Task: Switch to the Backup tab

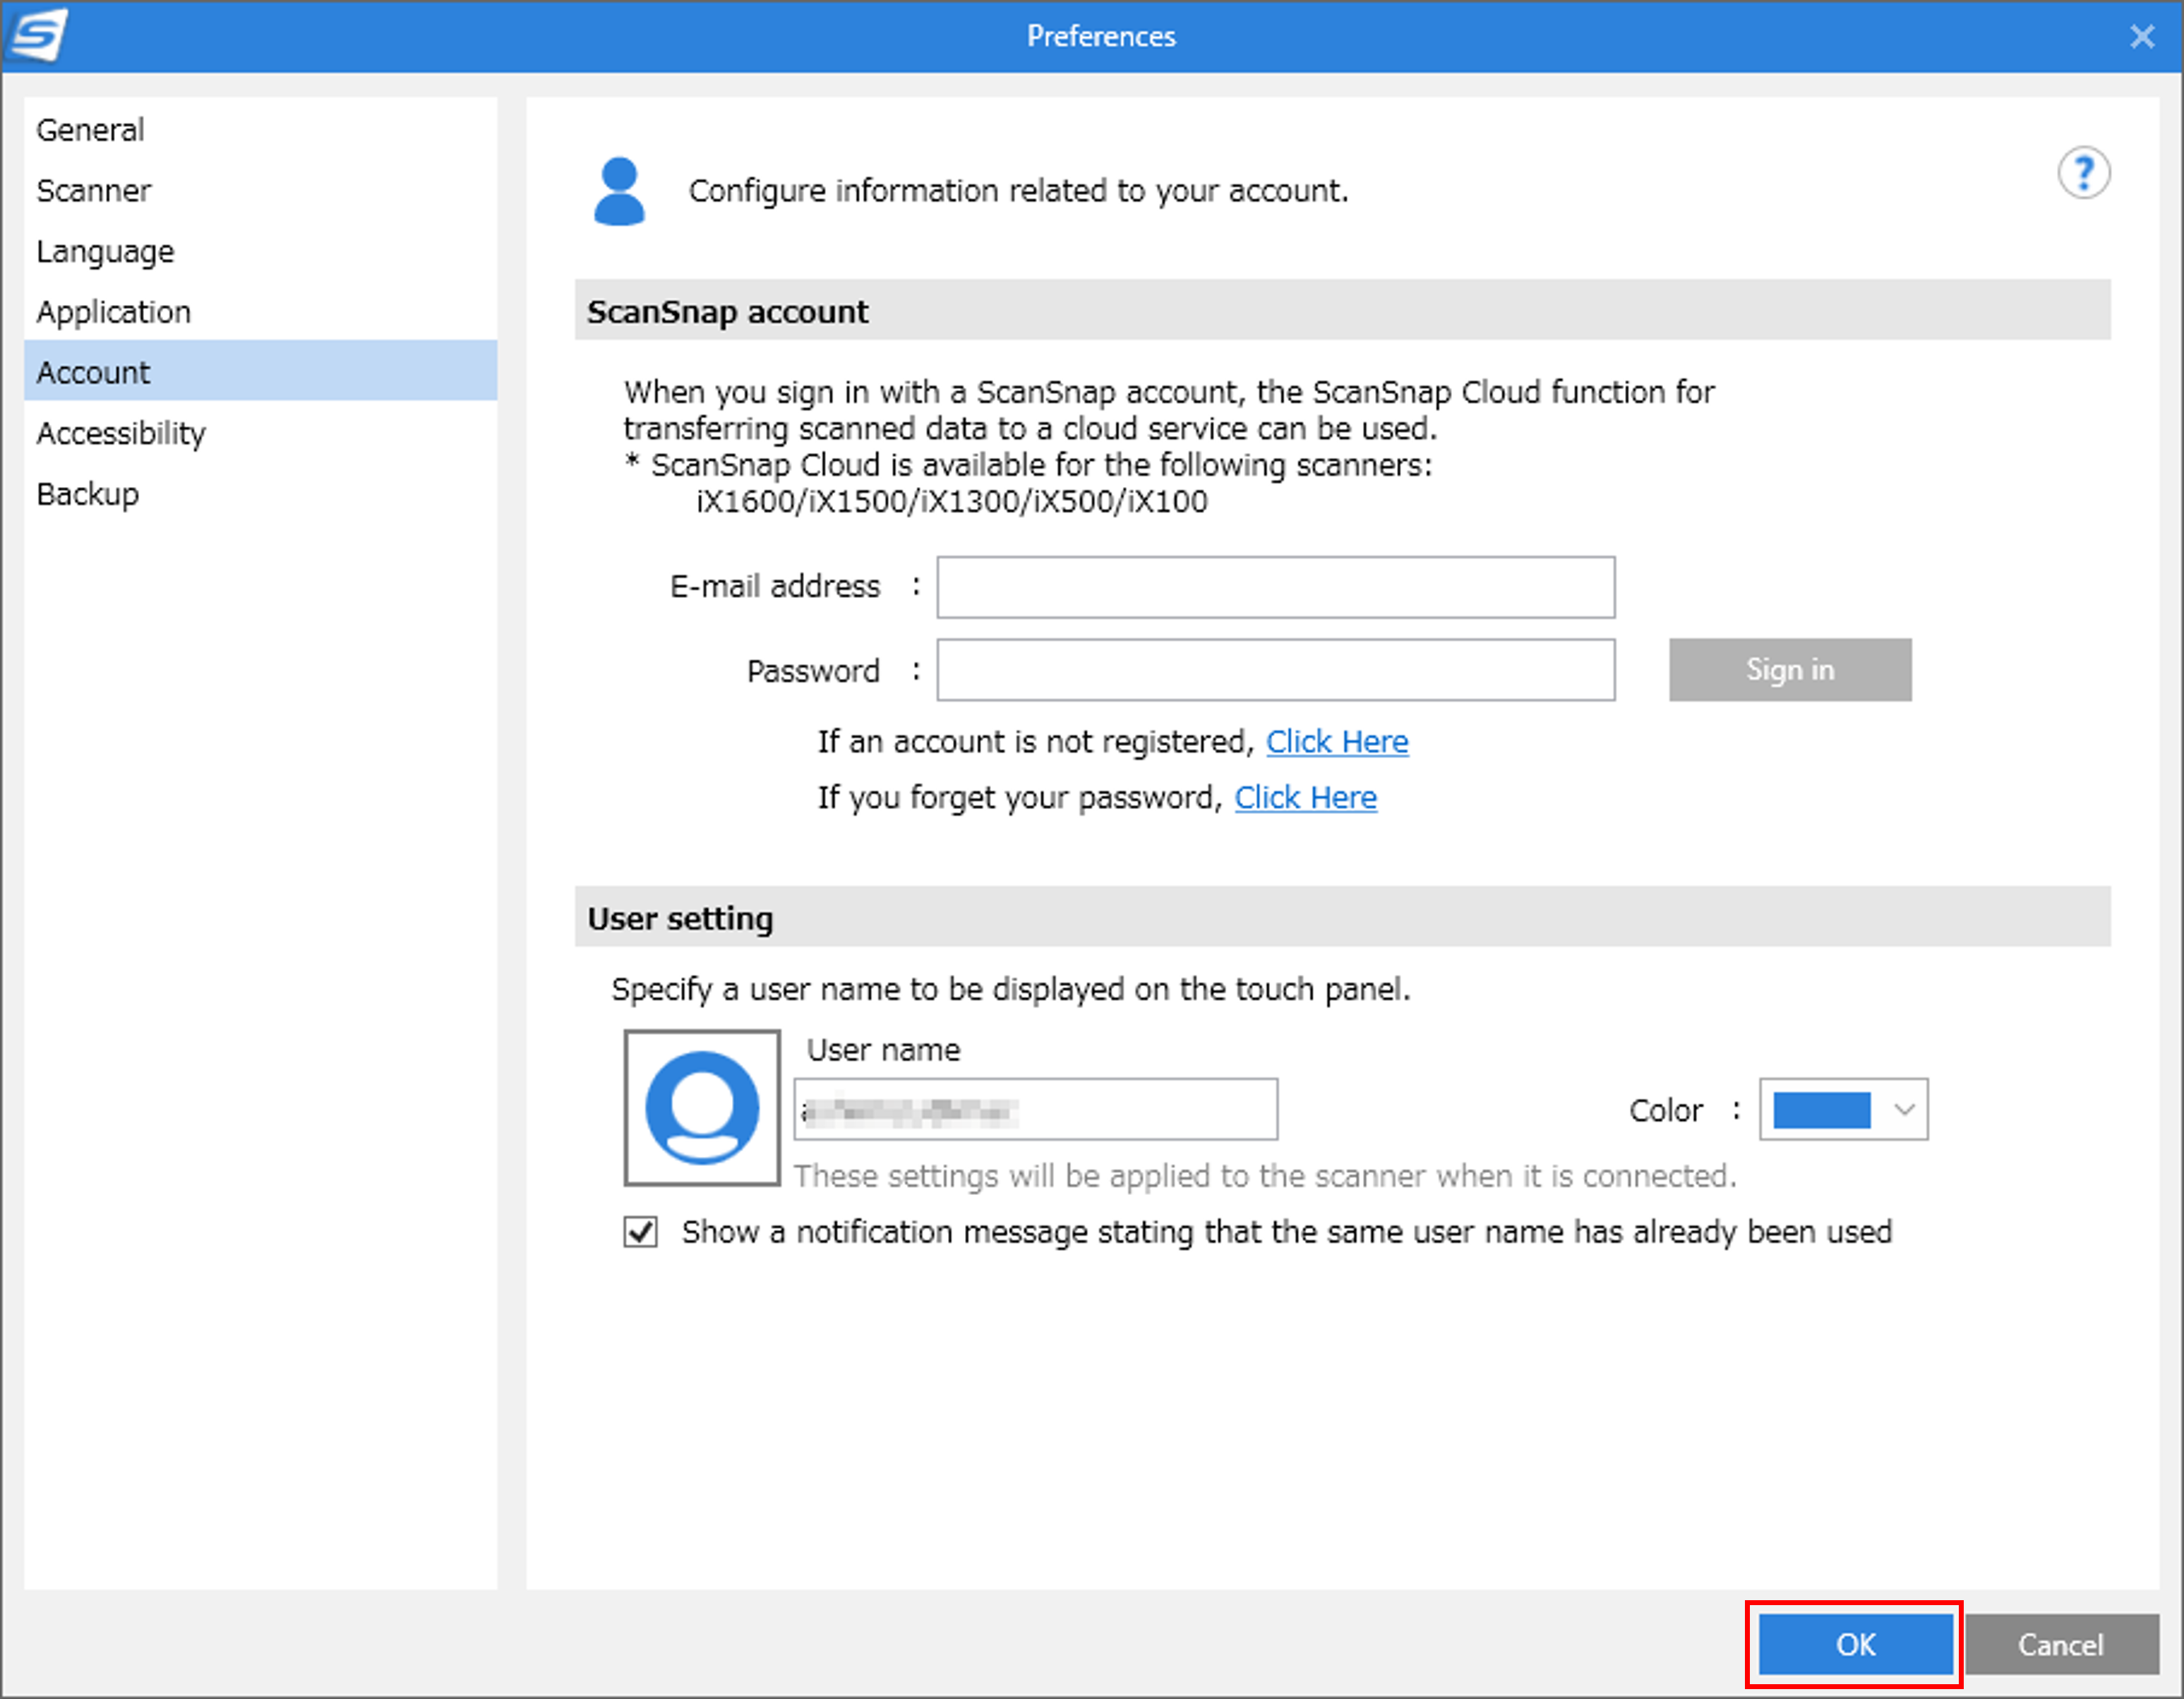Action: 260,493
